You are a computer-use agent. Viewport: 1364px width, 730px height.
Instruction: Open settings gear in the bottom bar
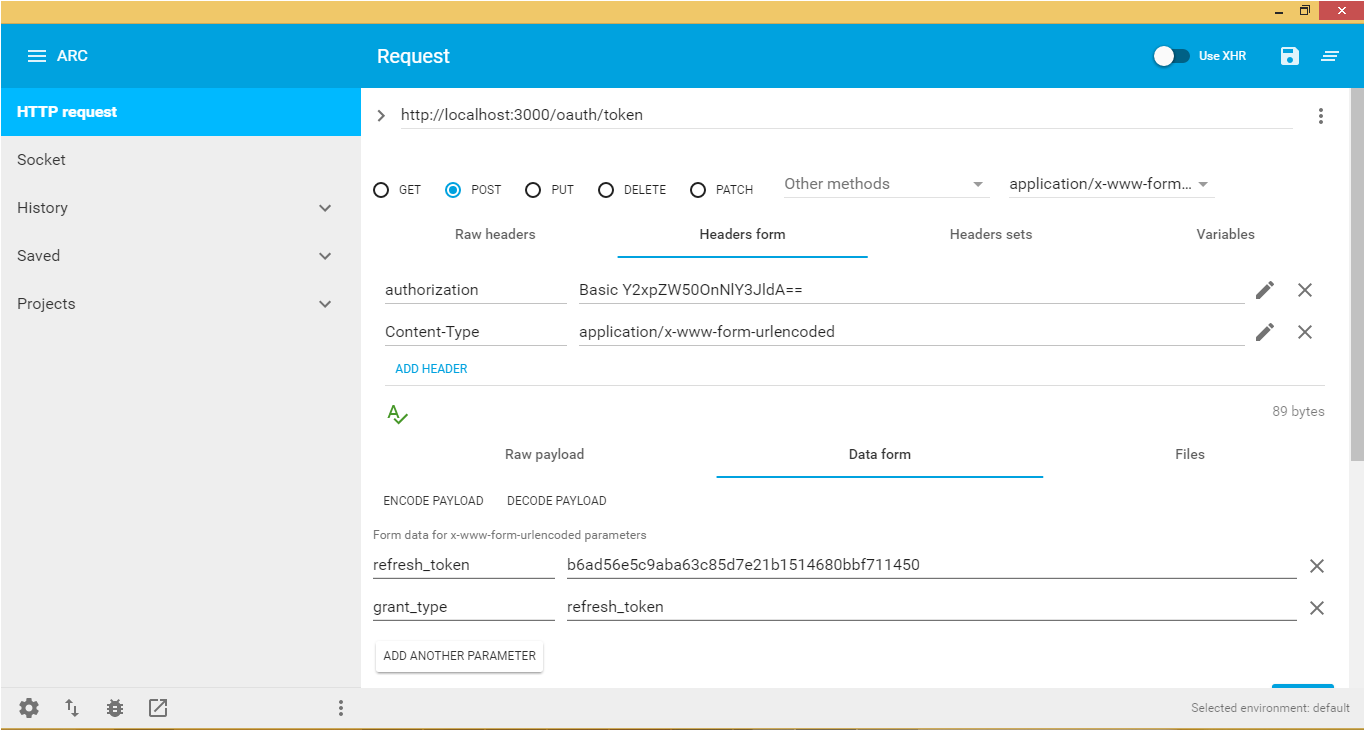29,708
